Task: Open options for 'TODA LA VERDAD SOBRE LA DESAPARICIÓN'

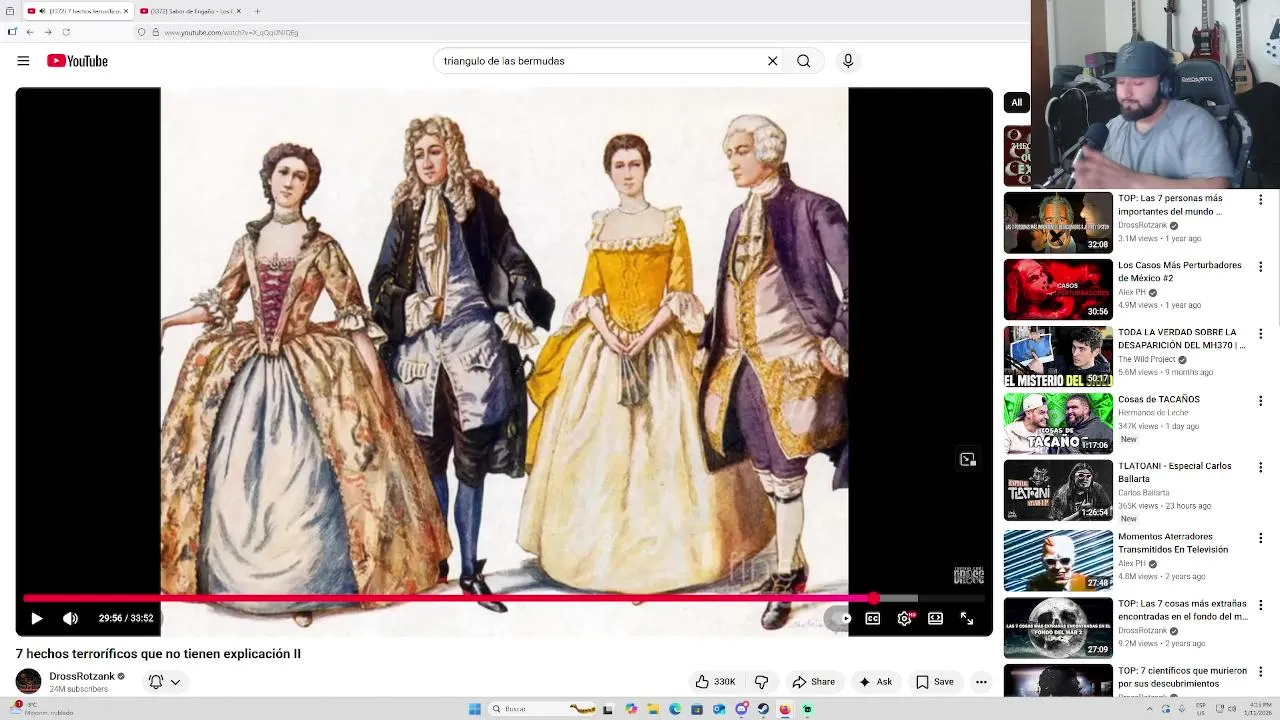Action: click(1260, 334)
